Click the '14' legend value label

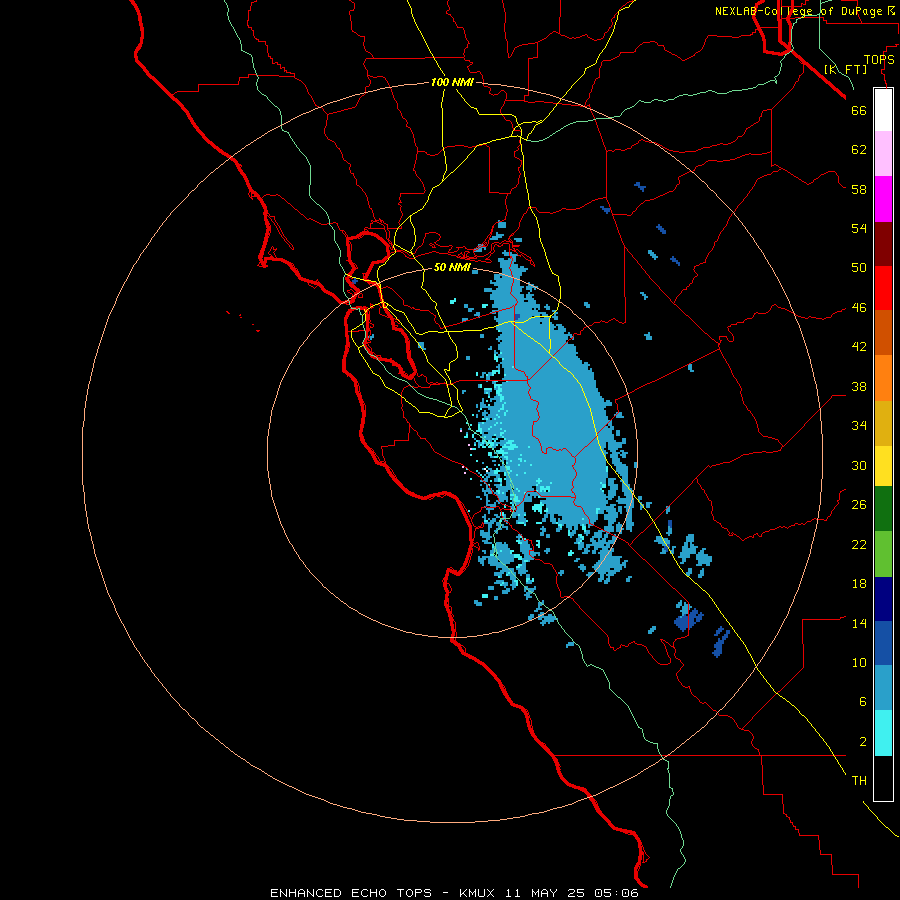[x=859, y=623]
